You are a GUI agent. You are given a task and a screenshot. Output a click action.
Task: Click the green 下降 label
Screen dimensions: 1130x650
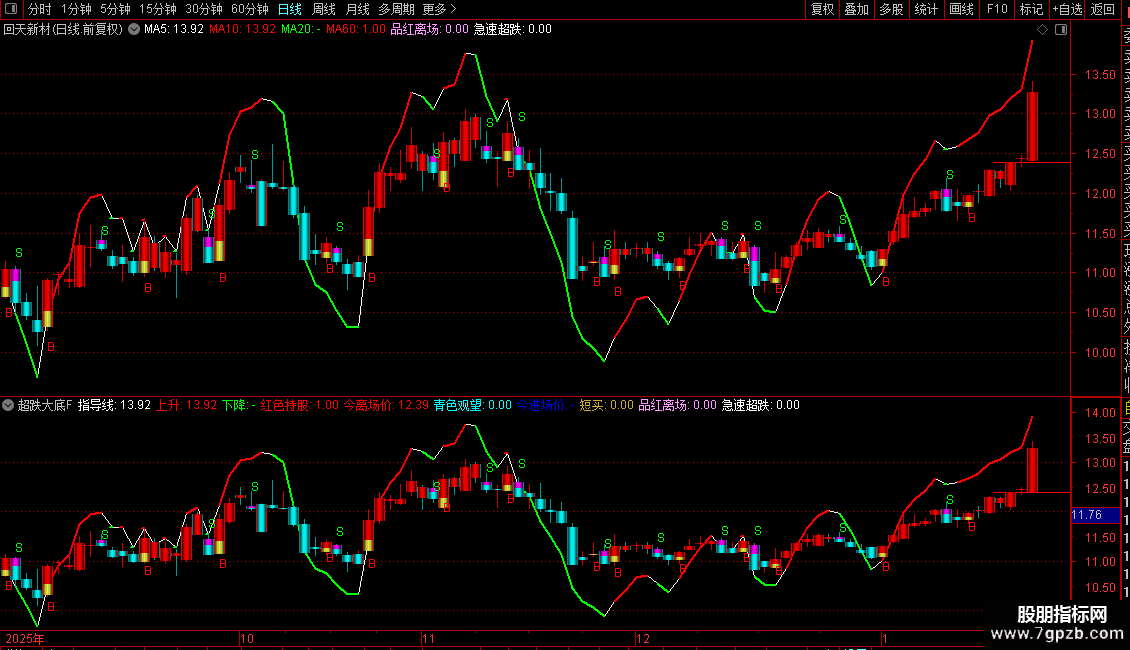[239, 405]
